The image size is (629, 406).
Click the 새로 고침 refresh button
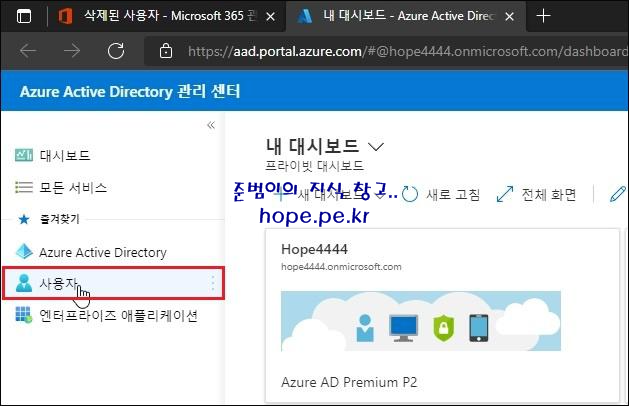(x=441, y=195)
